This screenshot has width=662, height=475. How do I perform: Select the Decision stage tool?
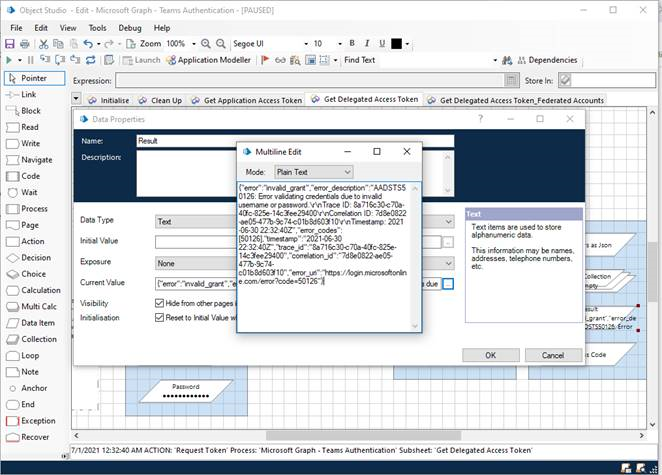pos(35,257)
